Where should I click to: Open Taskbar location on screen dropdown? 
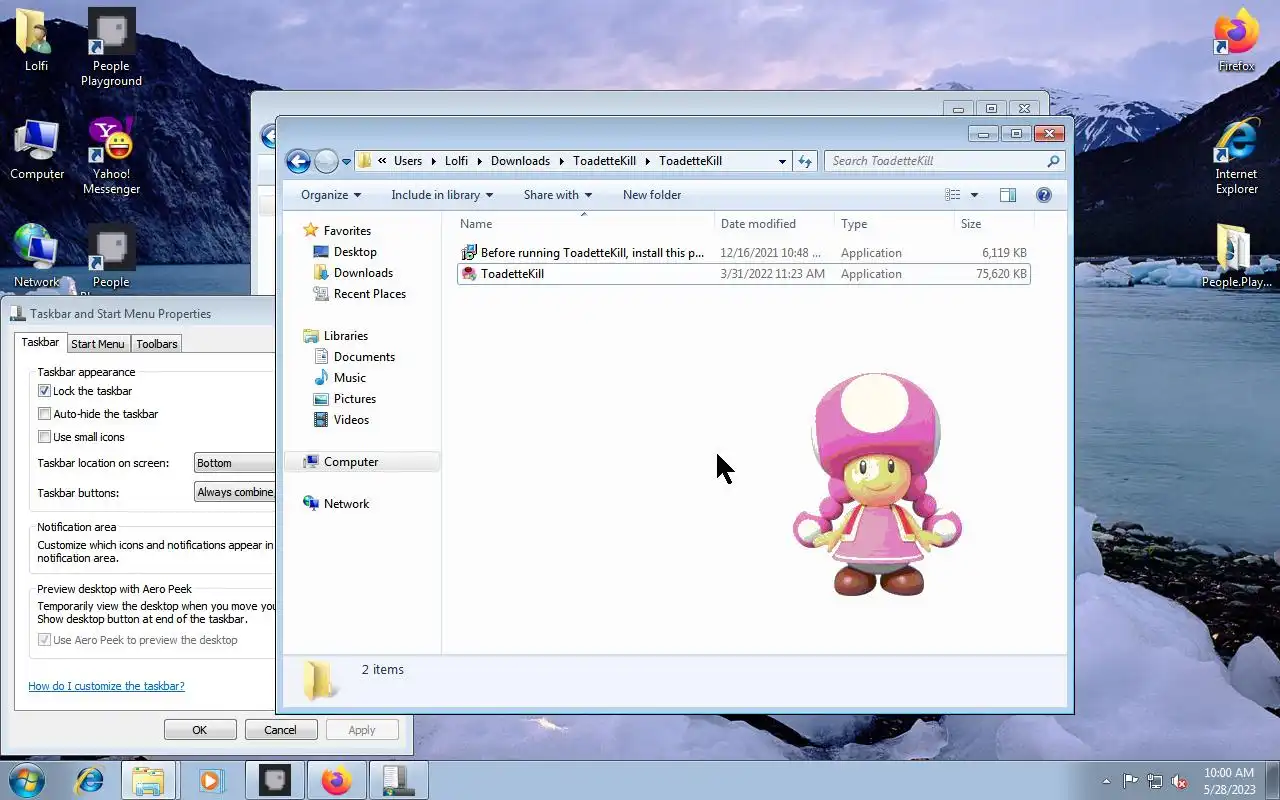click(234, 463)
